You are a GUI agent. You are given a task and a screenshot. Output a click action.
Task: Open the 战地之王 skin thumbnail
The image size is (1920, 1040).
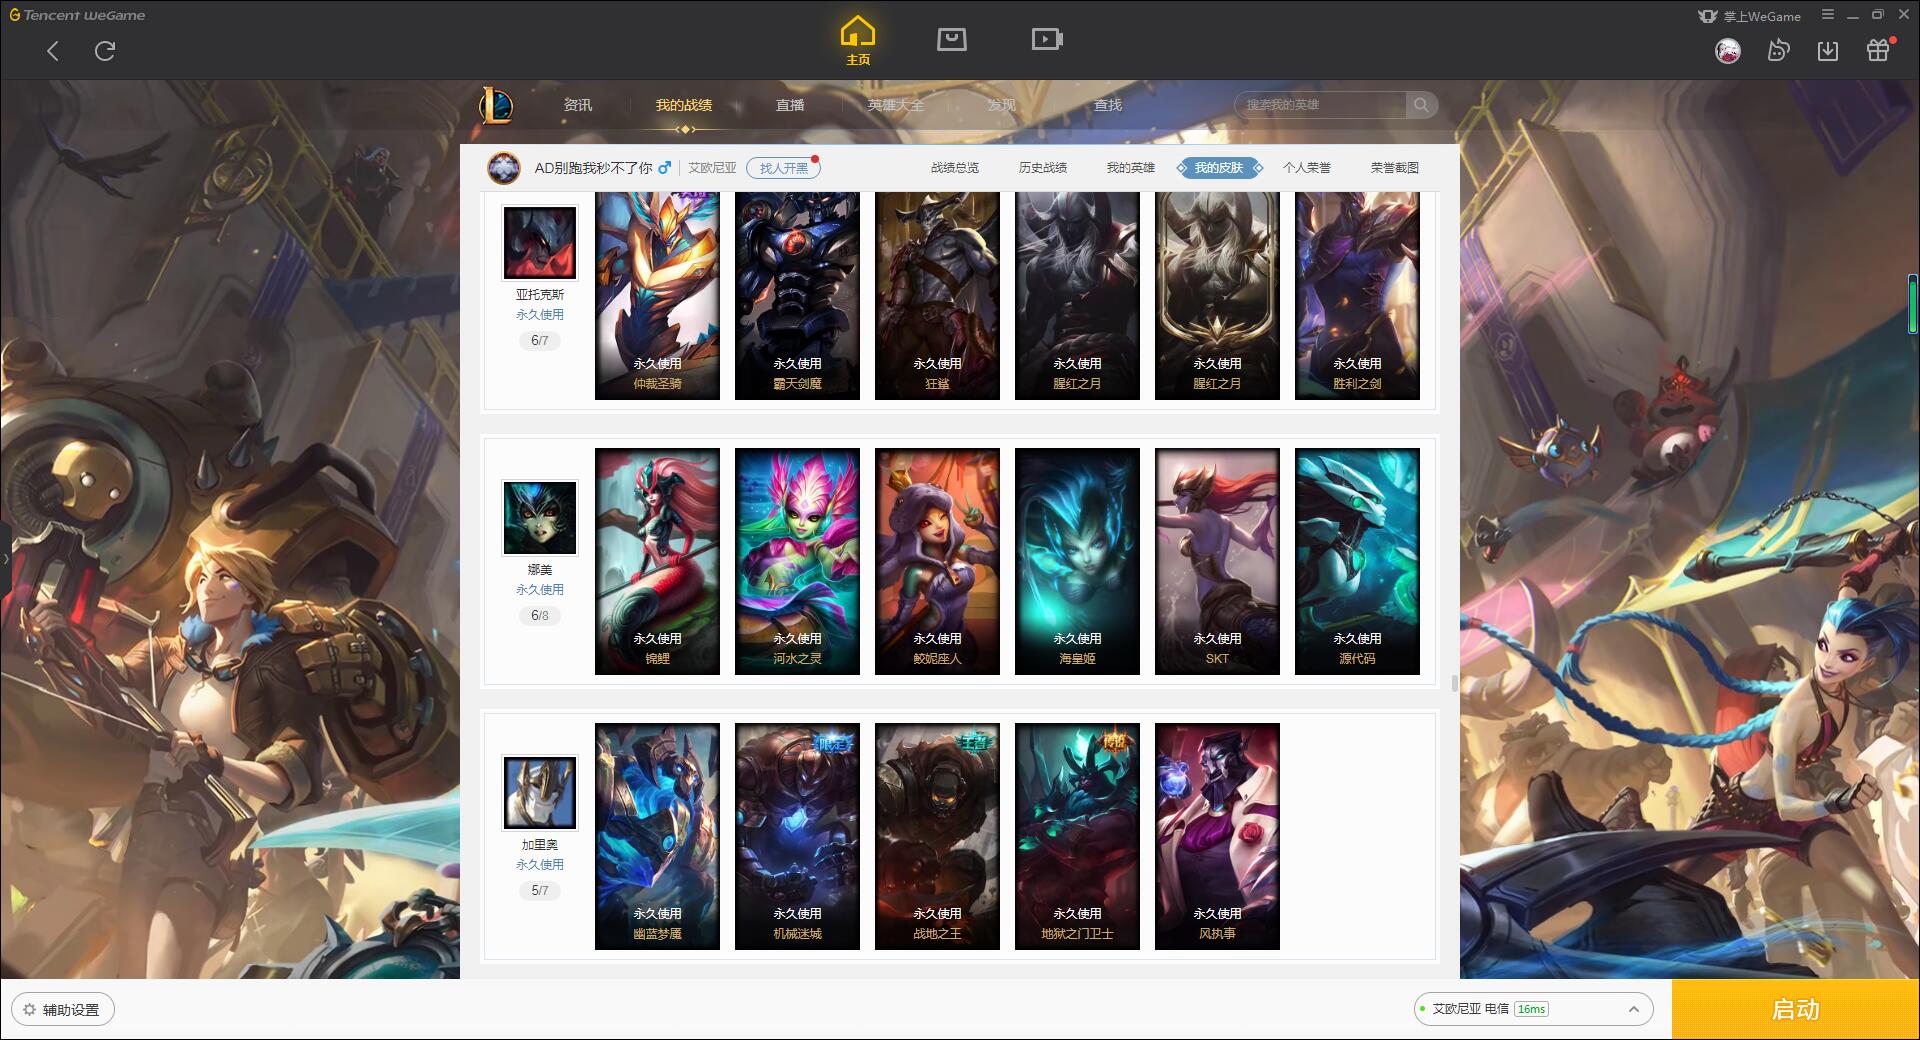click(937, 836)
